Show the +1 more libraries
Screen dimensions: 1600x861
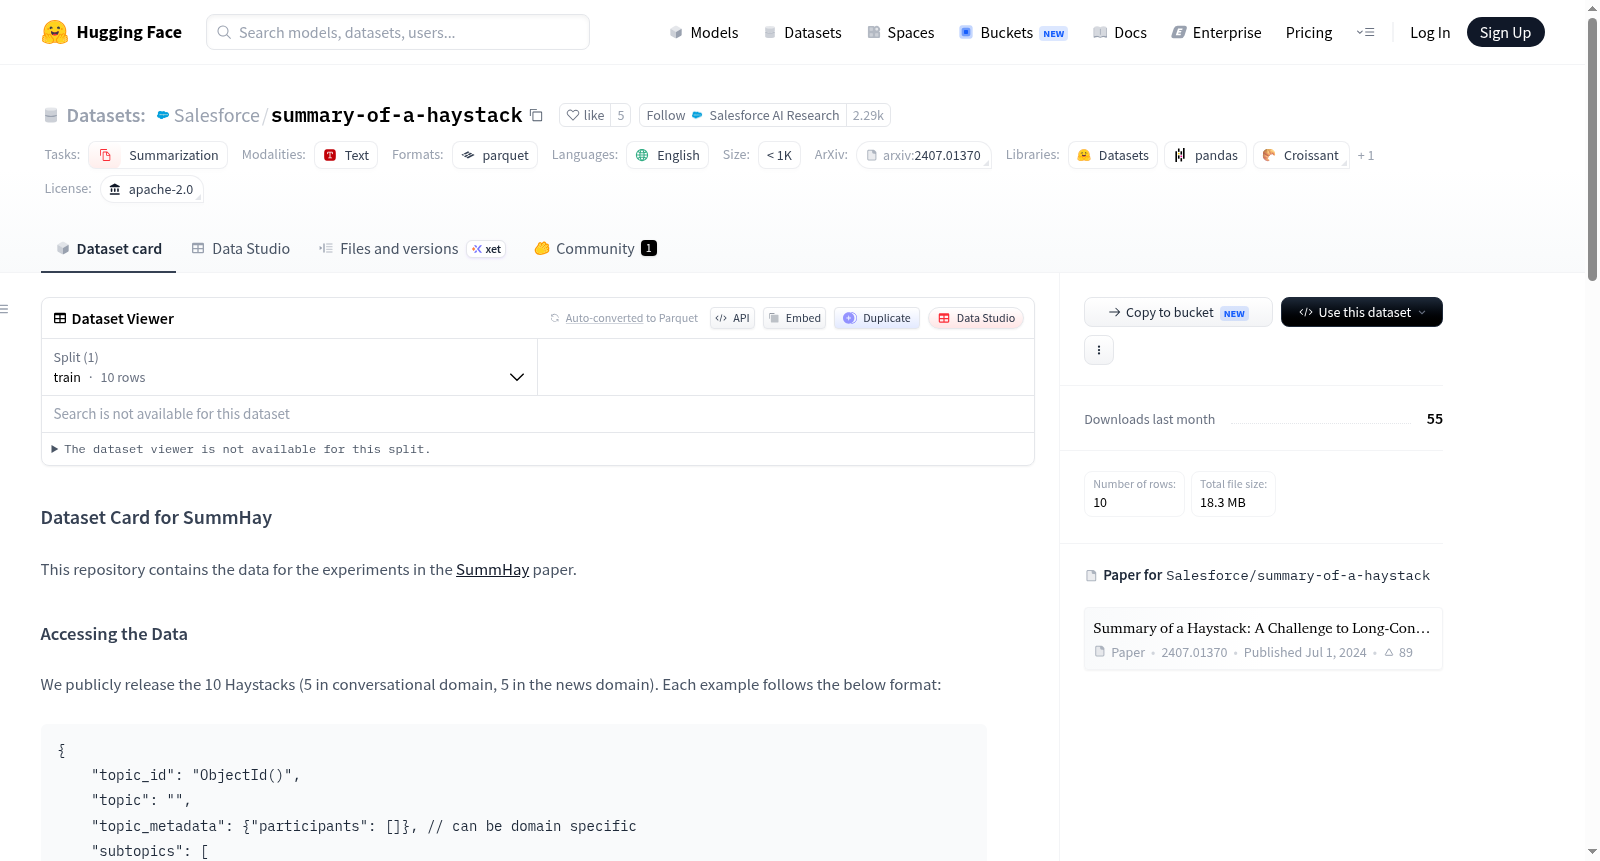[x=1366, y=155]
